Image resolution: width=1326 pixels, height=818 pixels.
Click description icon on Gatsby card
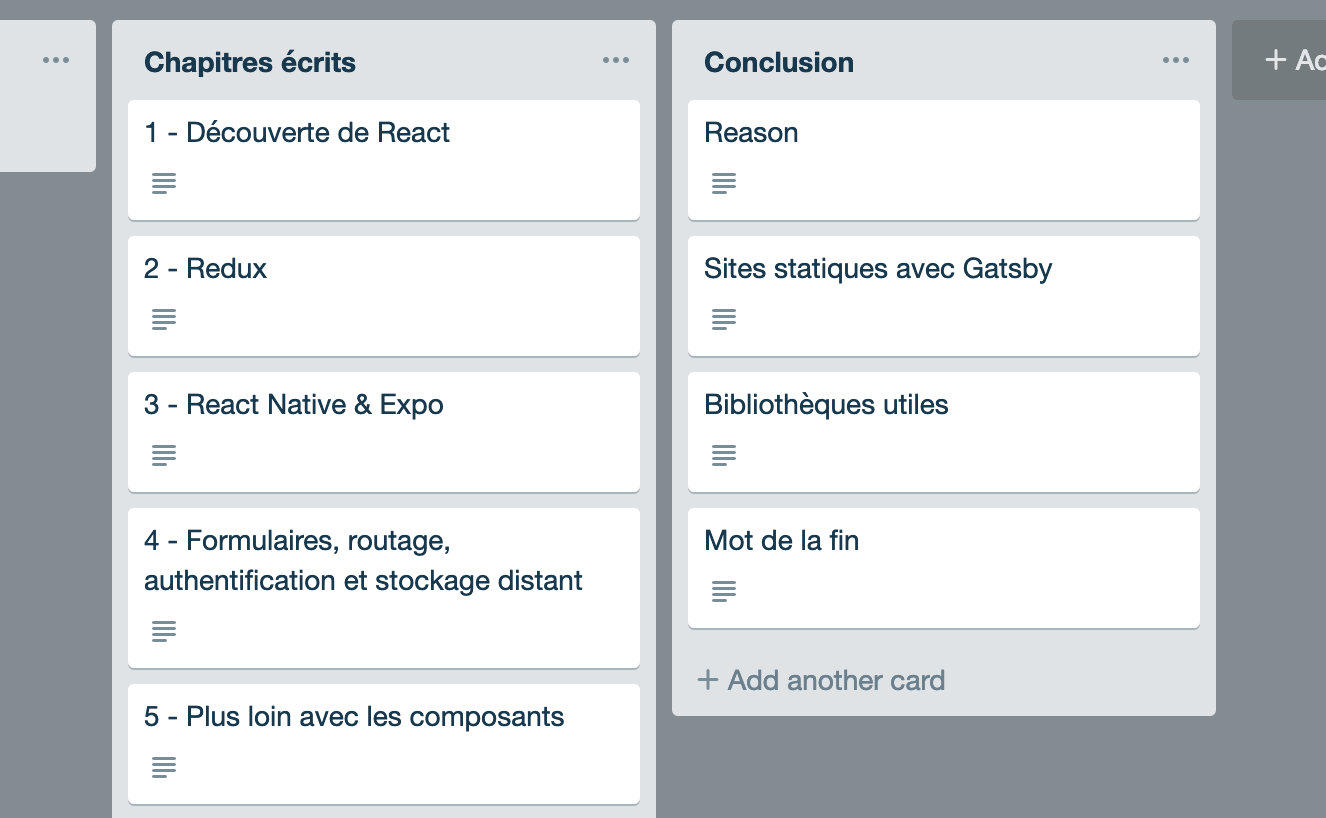point(724,319)
